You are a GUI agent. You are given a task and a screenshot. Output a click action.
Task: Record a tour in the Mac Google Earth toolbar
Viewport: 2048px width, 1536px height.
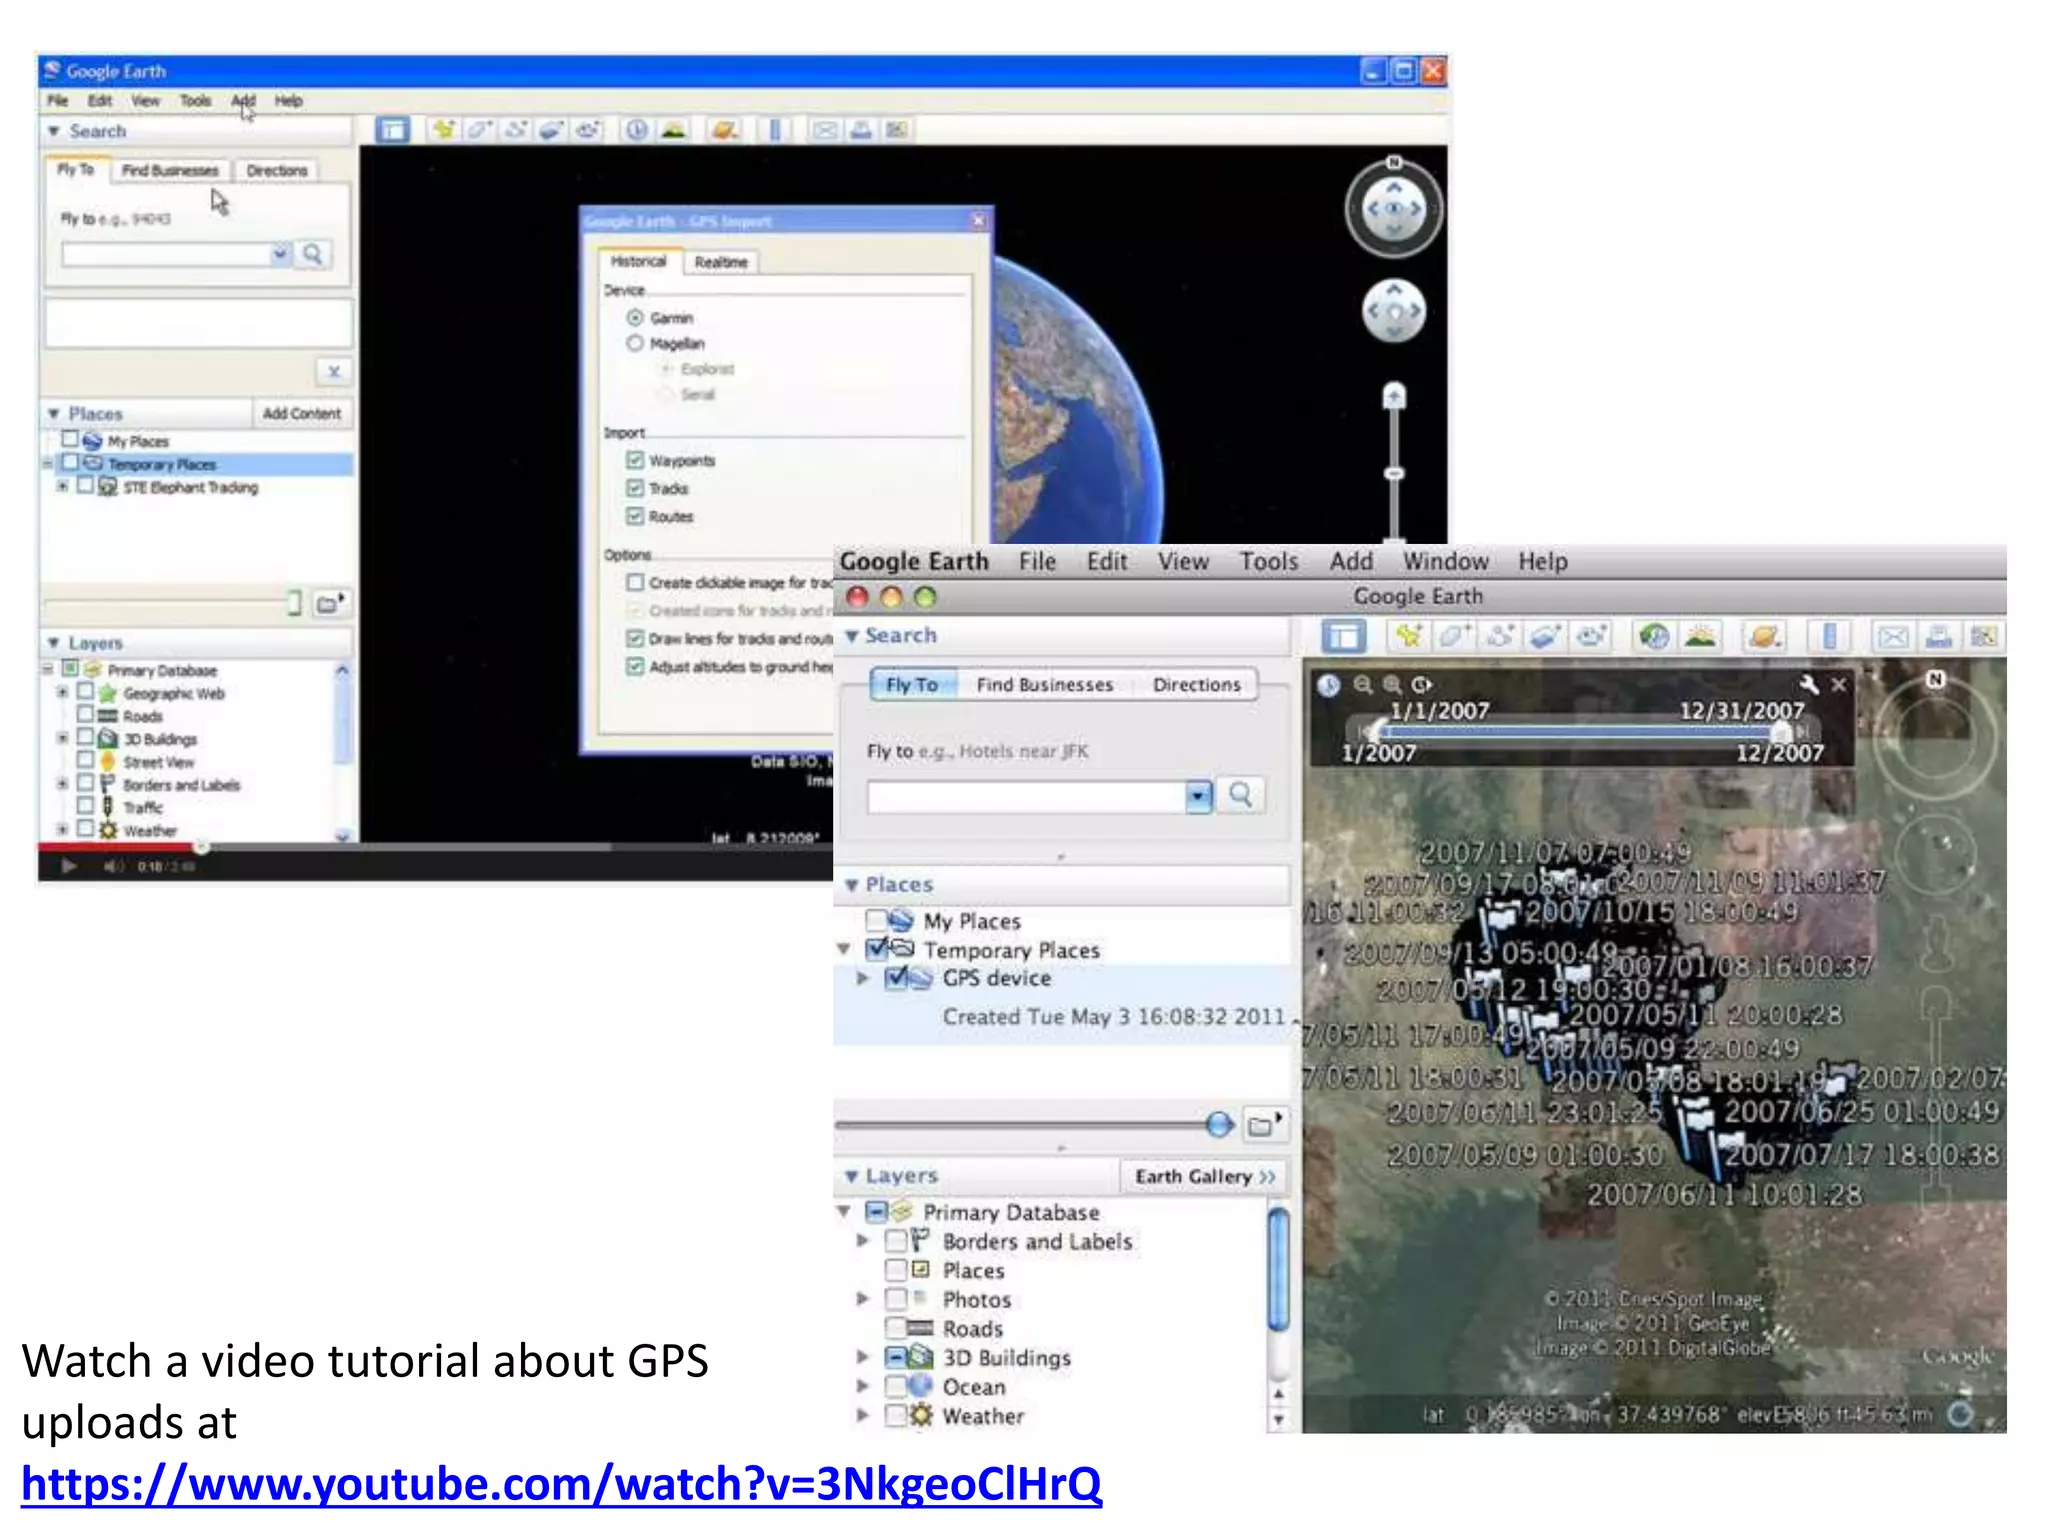click(1591, 636)
